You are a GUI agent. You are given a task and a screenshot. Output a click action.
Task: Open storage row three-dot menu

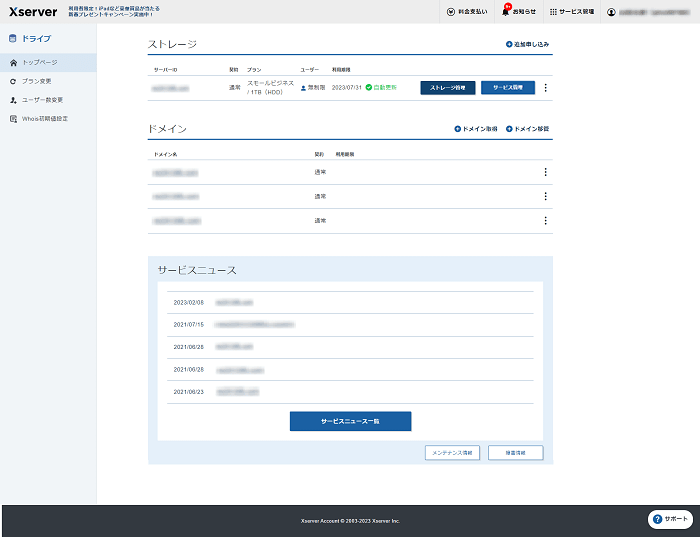[x=545, y=88]
